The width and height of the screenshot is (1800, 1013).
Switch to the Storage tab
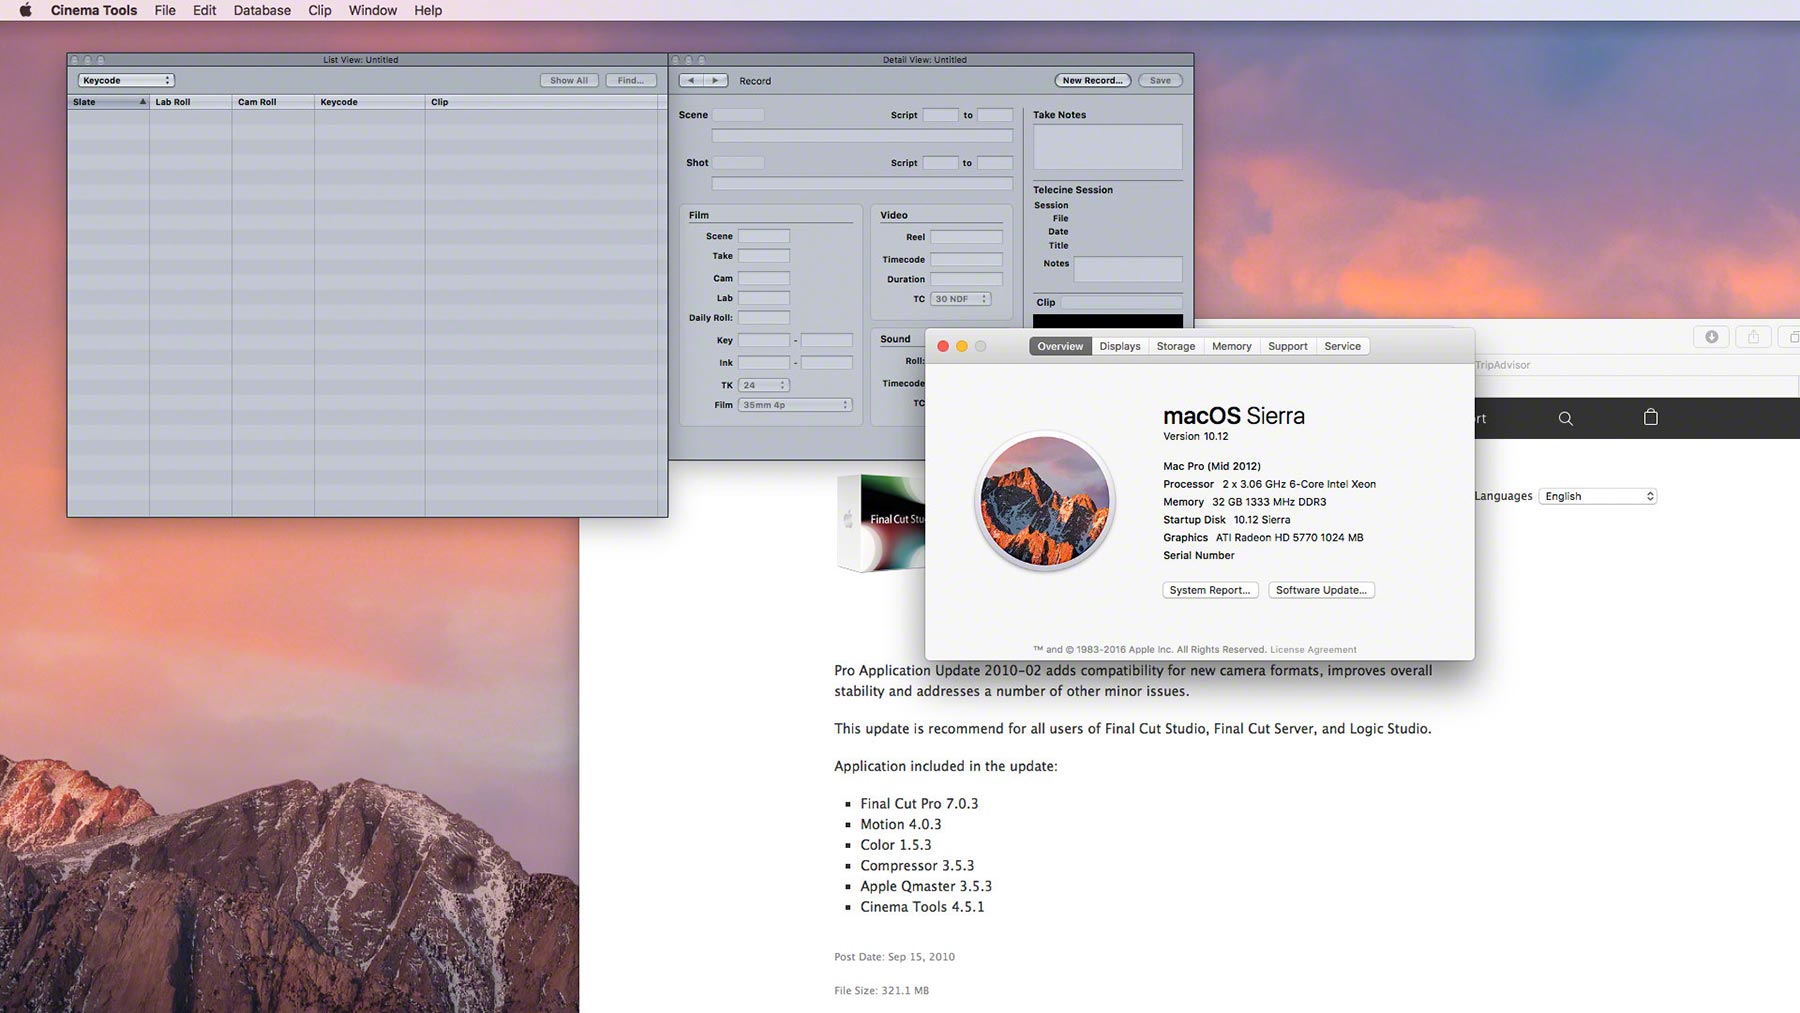coord(1176,346)
